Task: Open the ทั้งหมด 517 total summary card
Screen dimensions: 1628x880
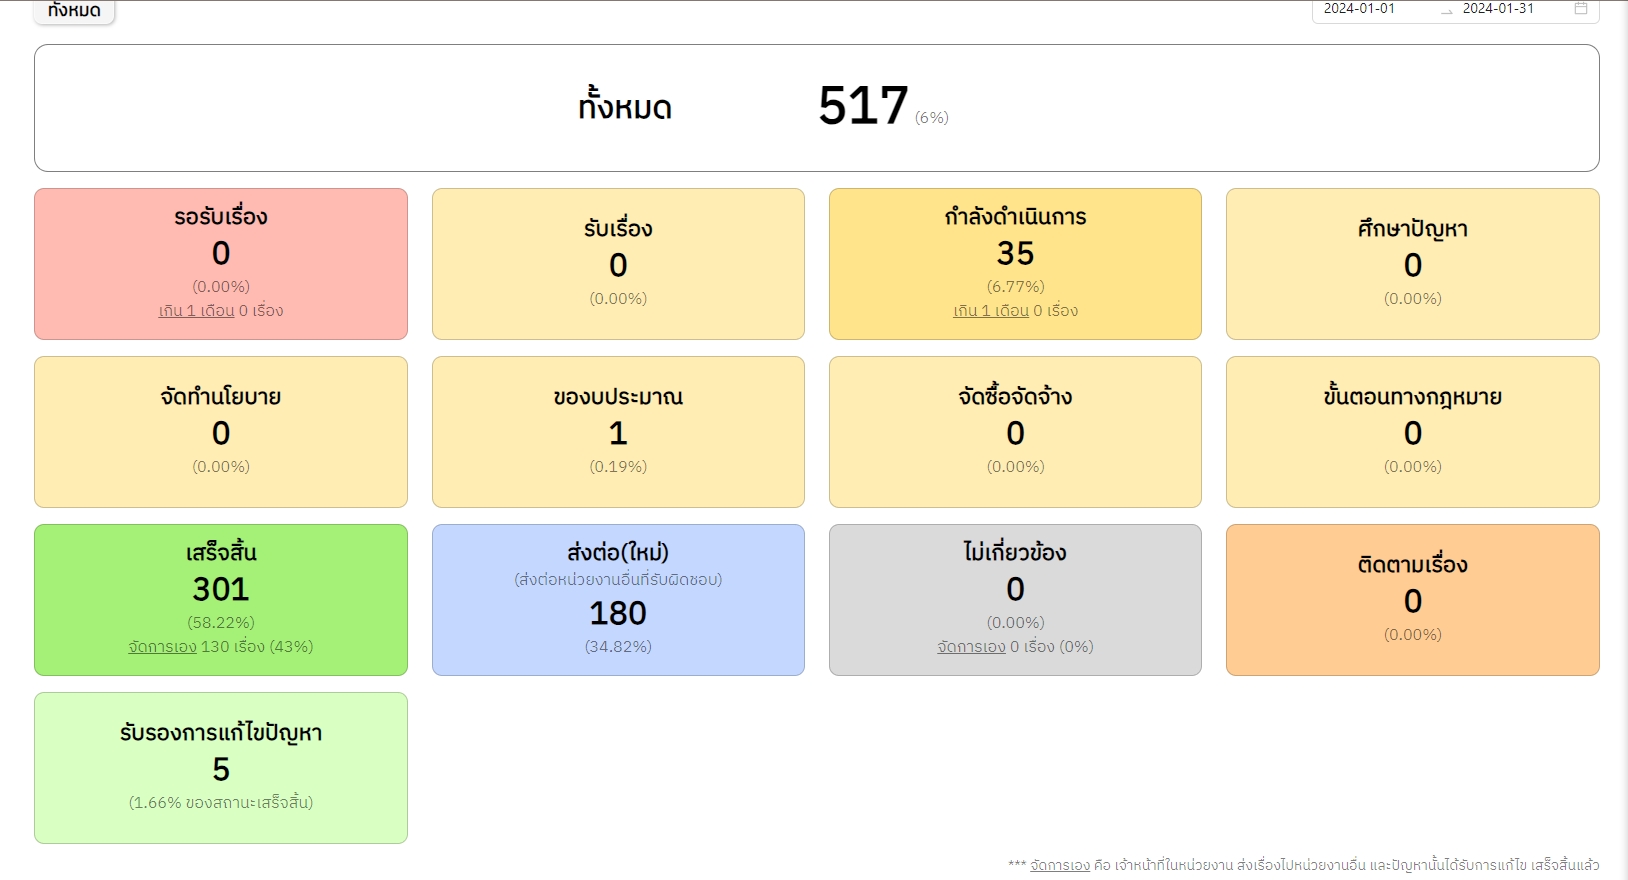Action: pos(816,107)
